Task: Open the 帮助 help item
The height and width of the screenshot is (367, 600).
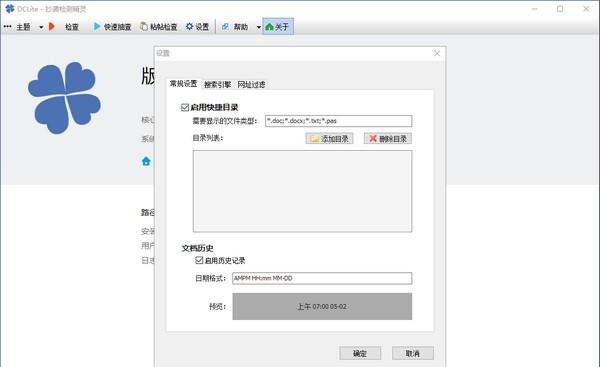Action: point(235,27)
